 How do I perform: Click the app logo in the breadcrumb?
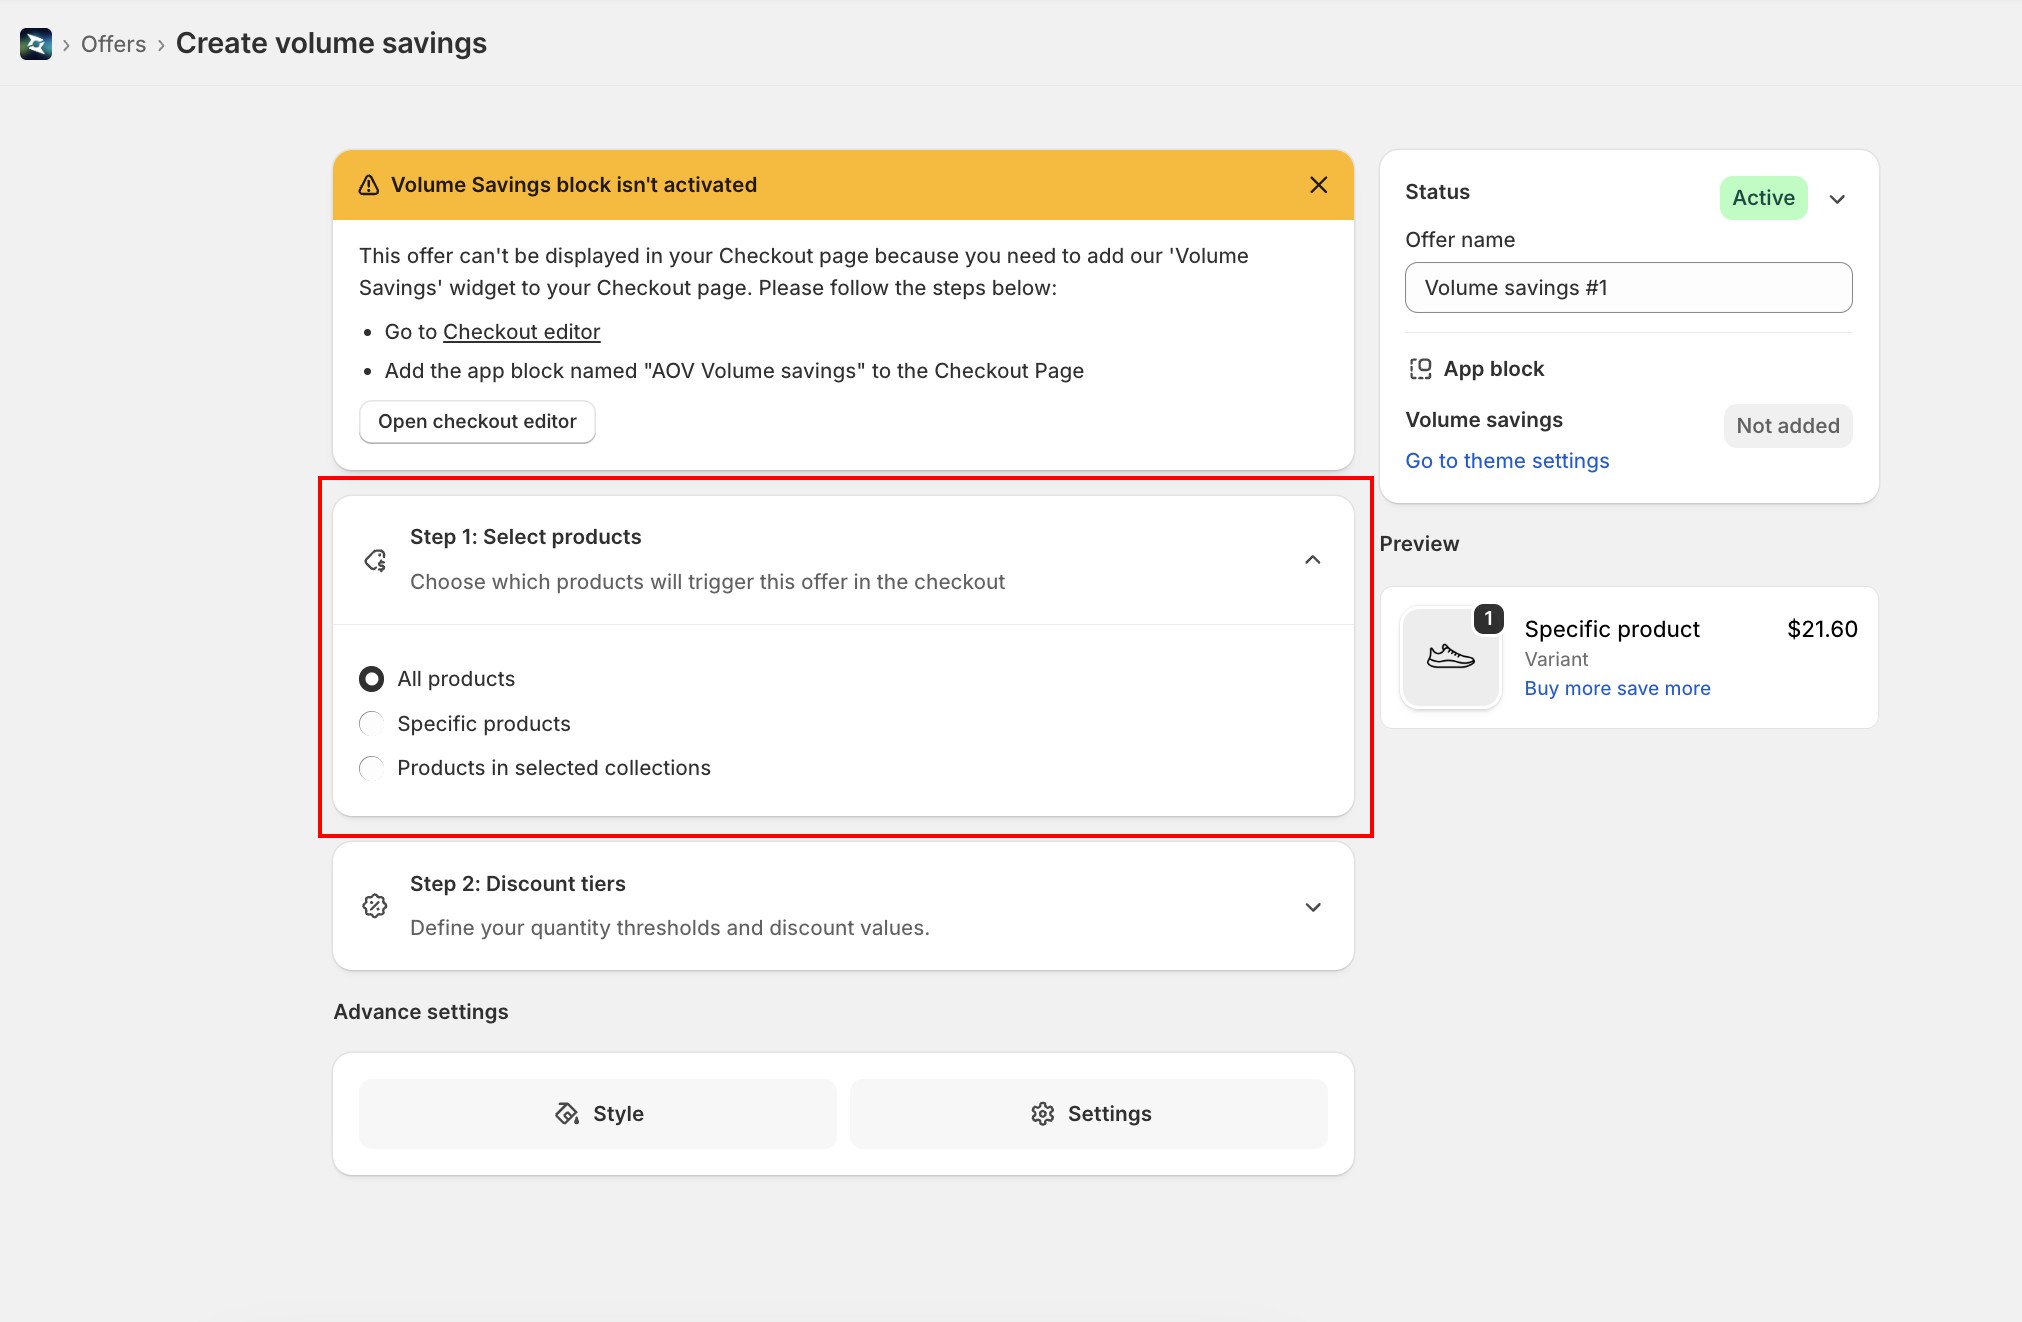coord(36,44)
